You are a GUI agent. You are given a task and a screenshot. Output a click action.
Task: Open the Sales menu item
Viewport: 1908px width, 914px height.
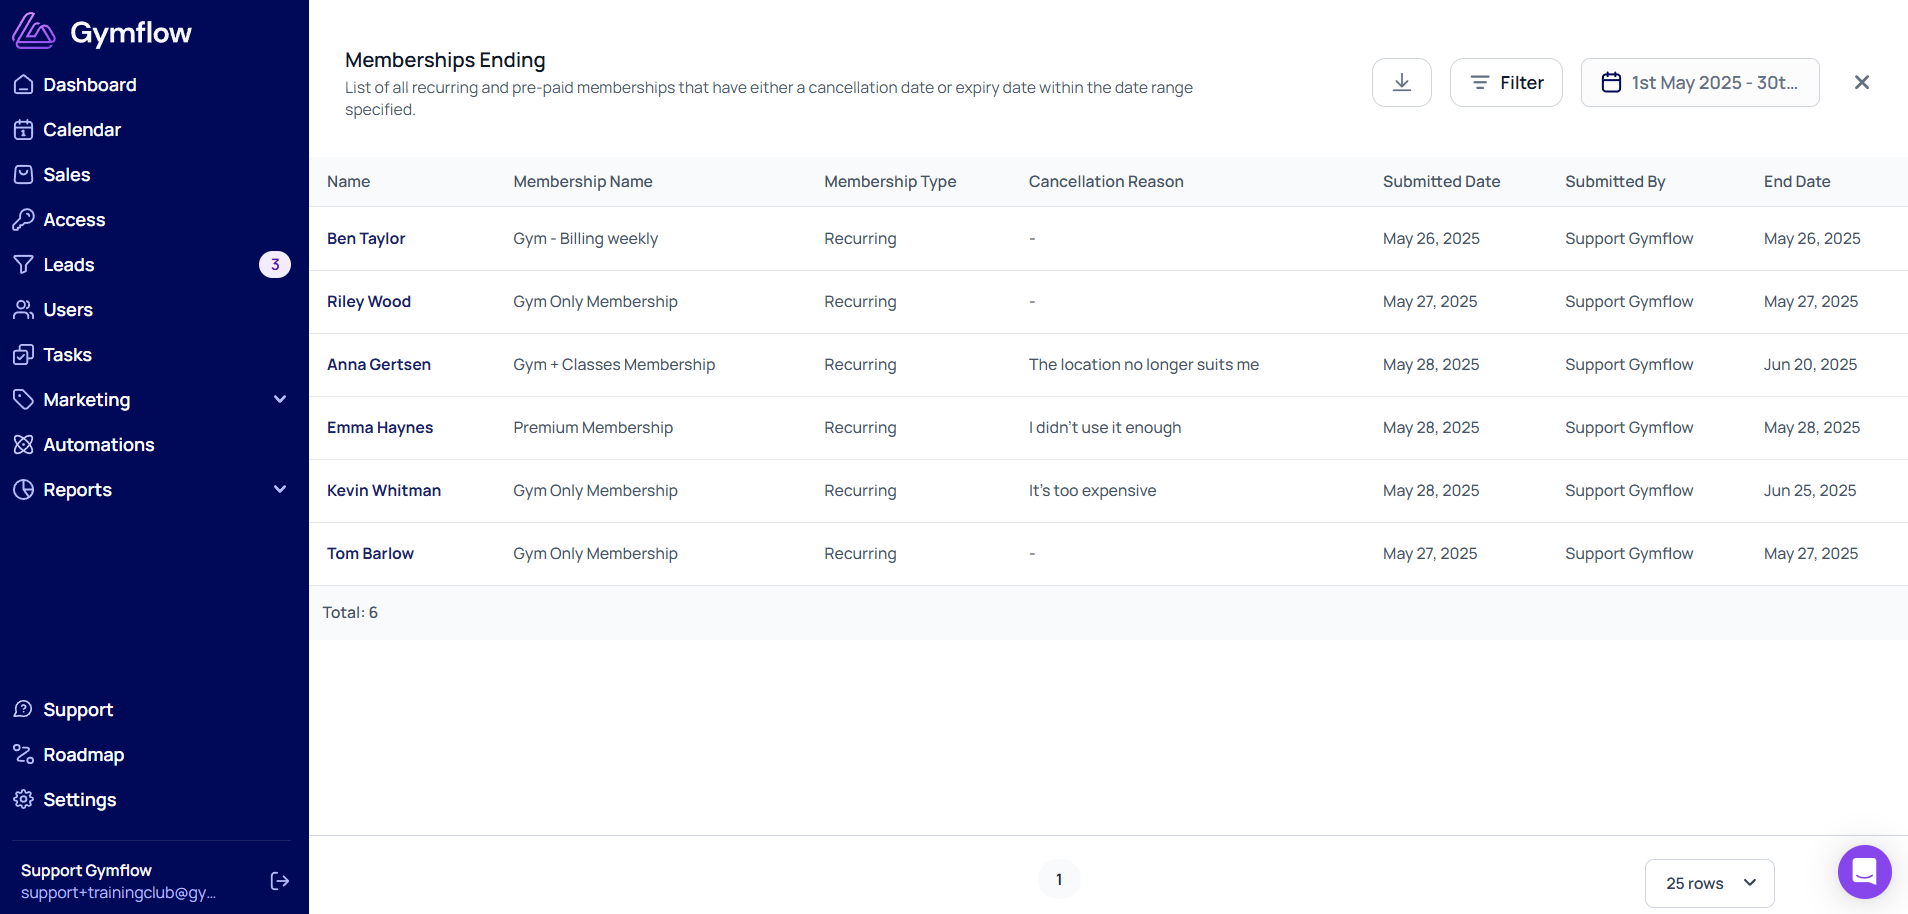click(66, 175)
